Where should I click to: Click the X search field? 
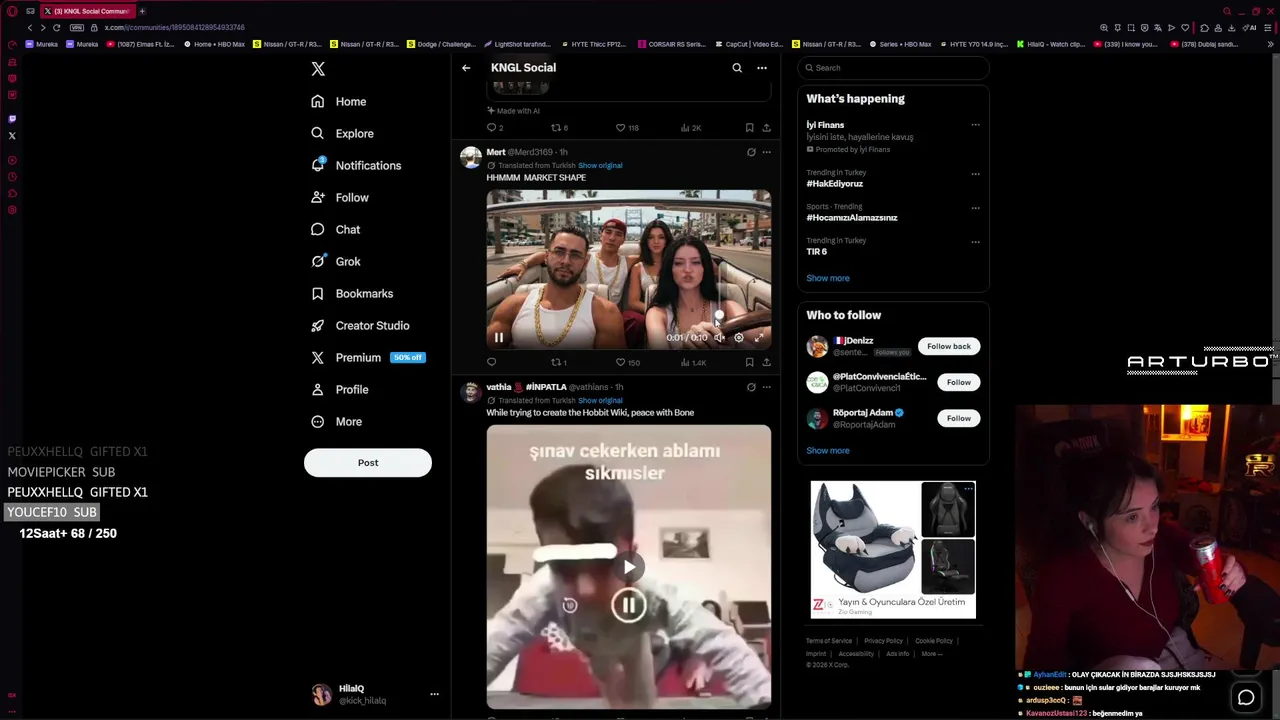point(893,68)
